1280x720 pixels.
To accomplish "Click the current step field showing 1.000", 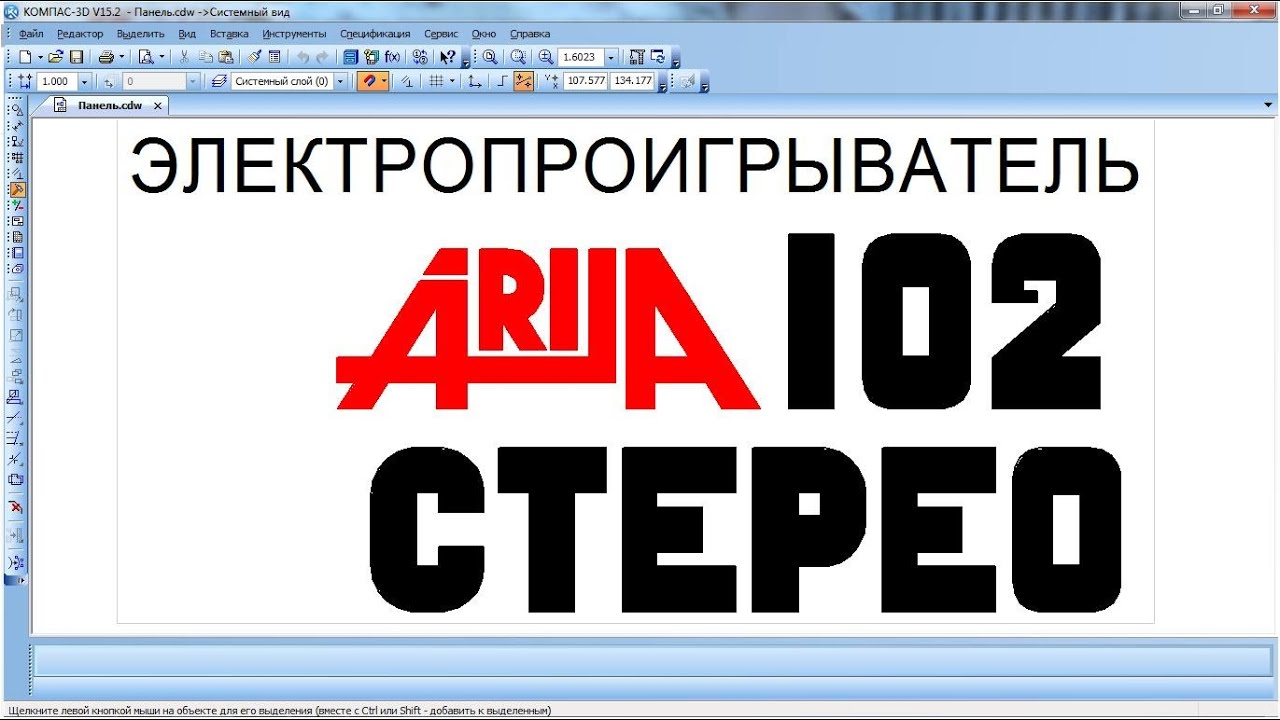I will [56, 82].
